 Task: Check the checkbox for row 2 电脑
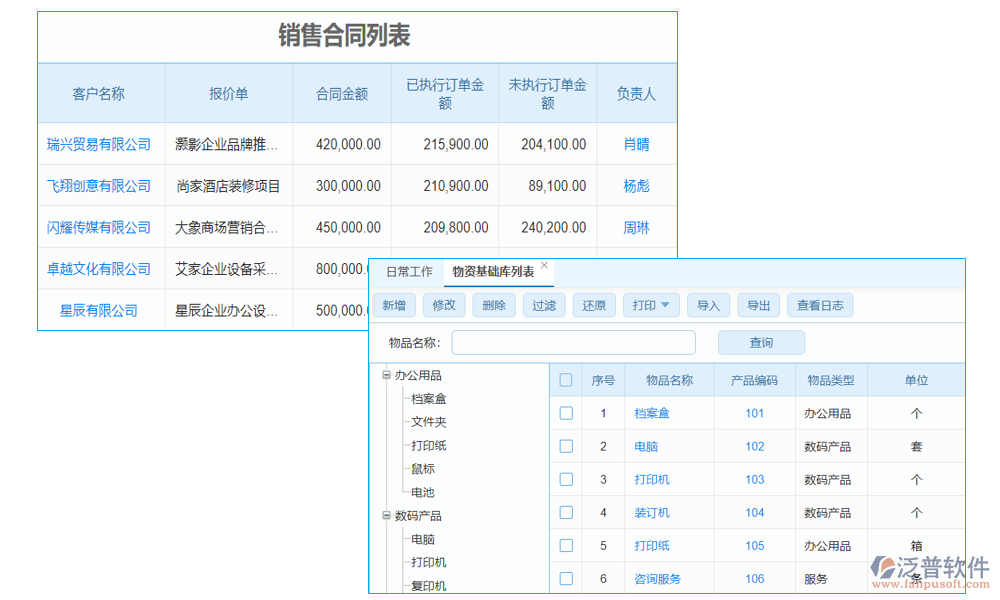[566, 446]
